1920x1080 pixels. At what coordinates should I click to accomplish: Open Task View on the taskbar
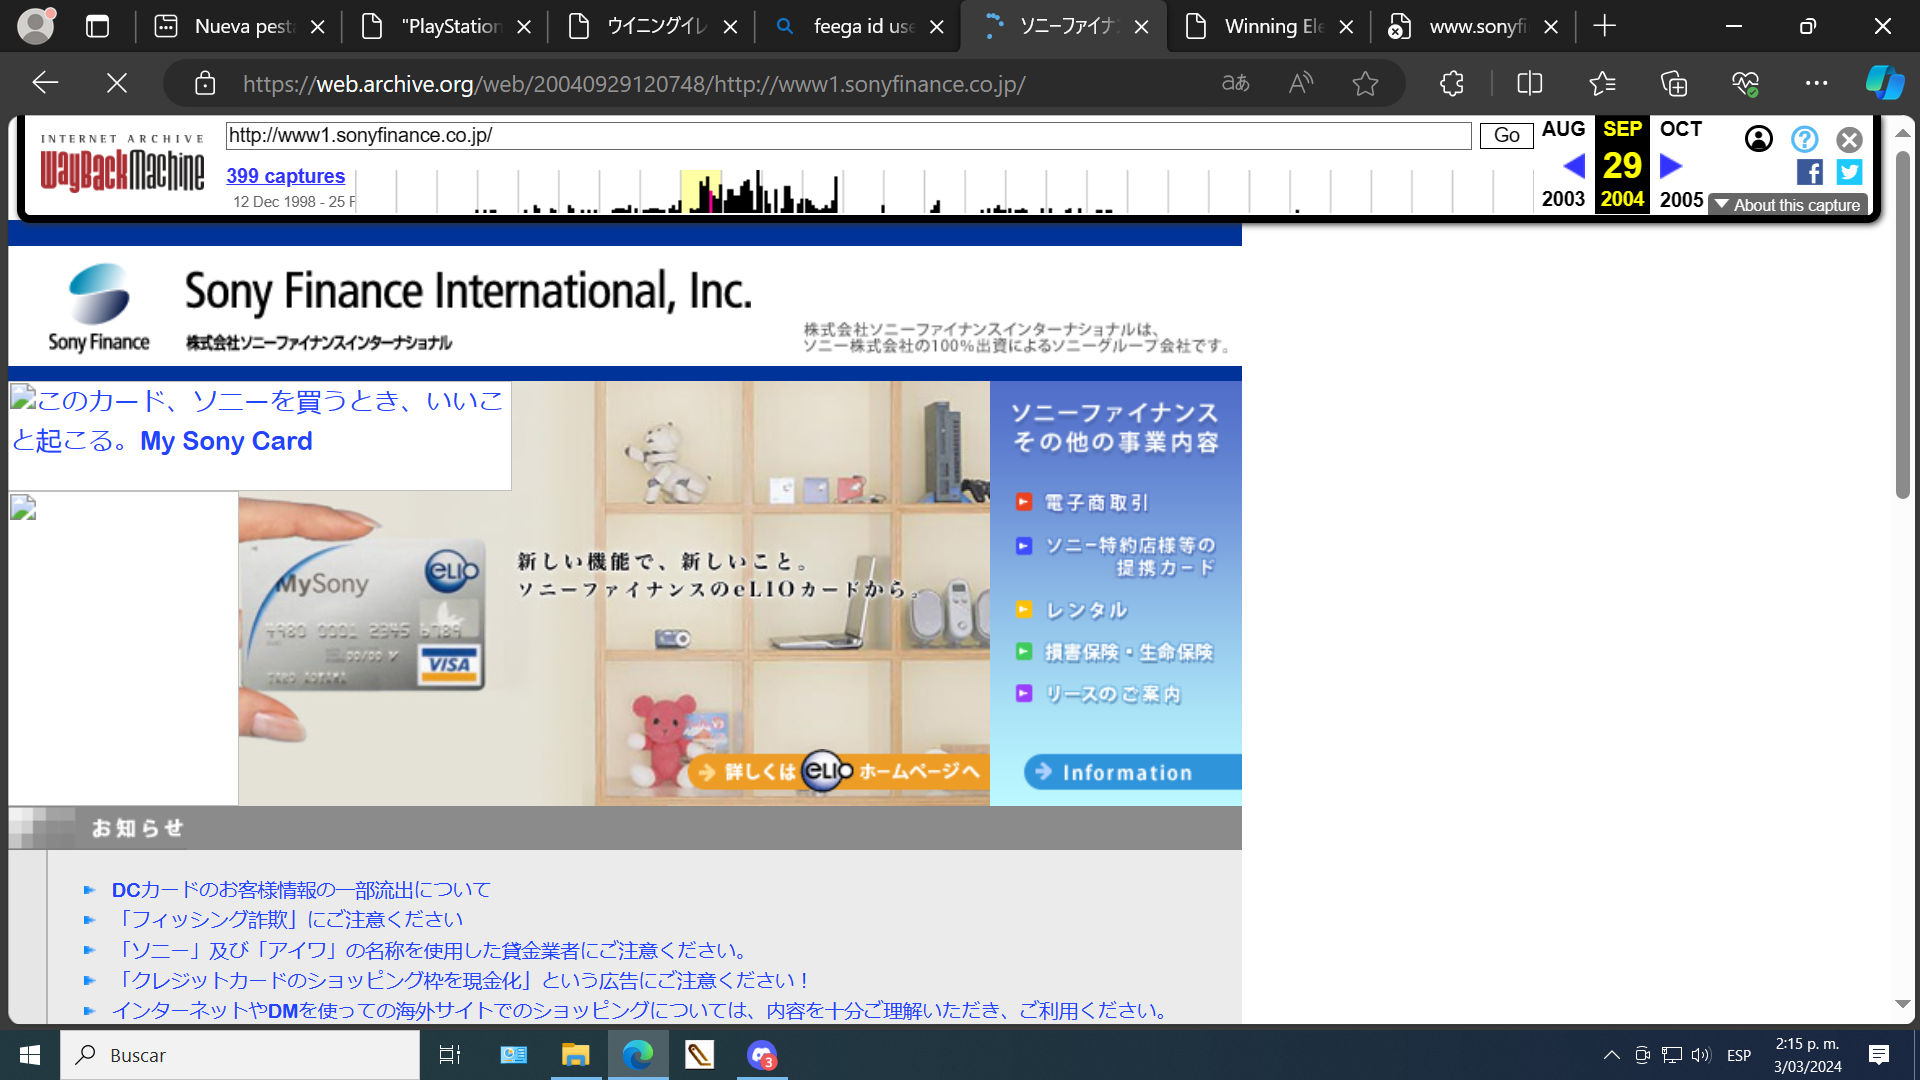pos(450,1055)
